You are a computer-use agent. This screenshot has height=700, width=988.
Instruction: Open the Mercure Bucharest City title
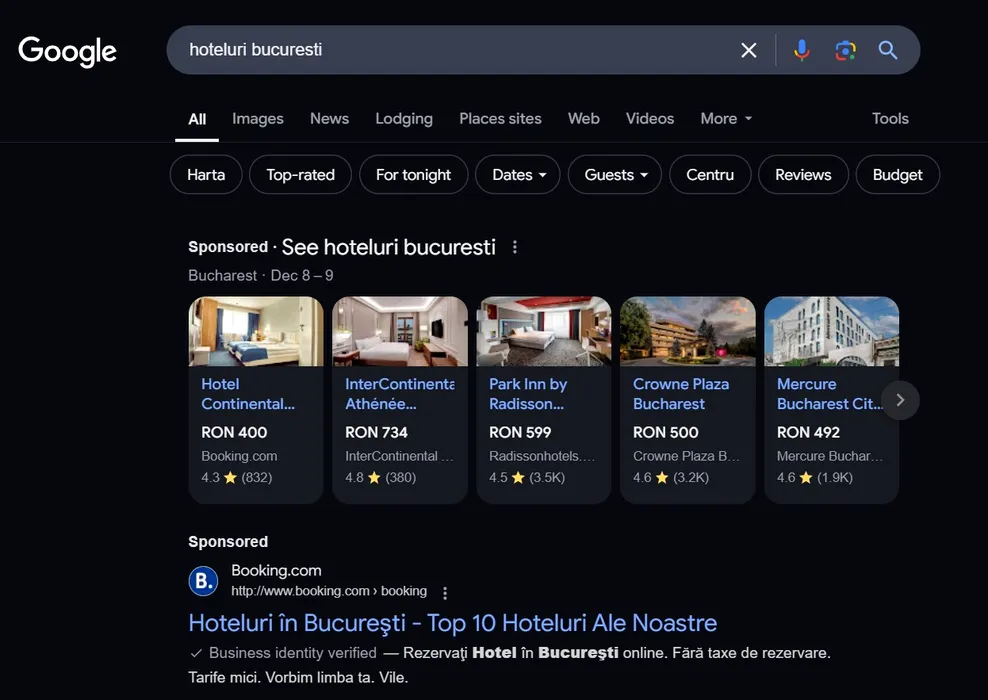829,394
